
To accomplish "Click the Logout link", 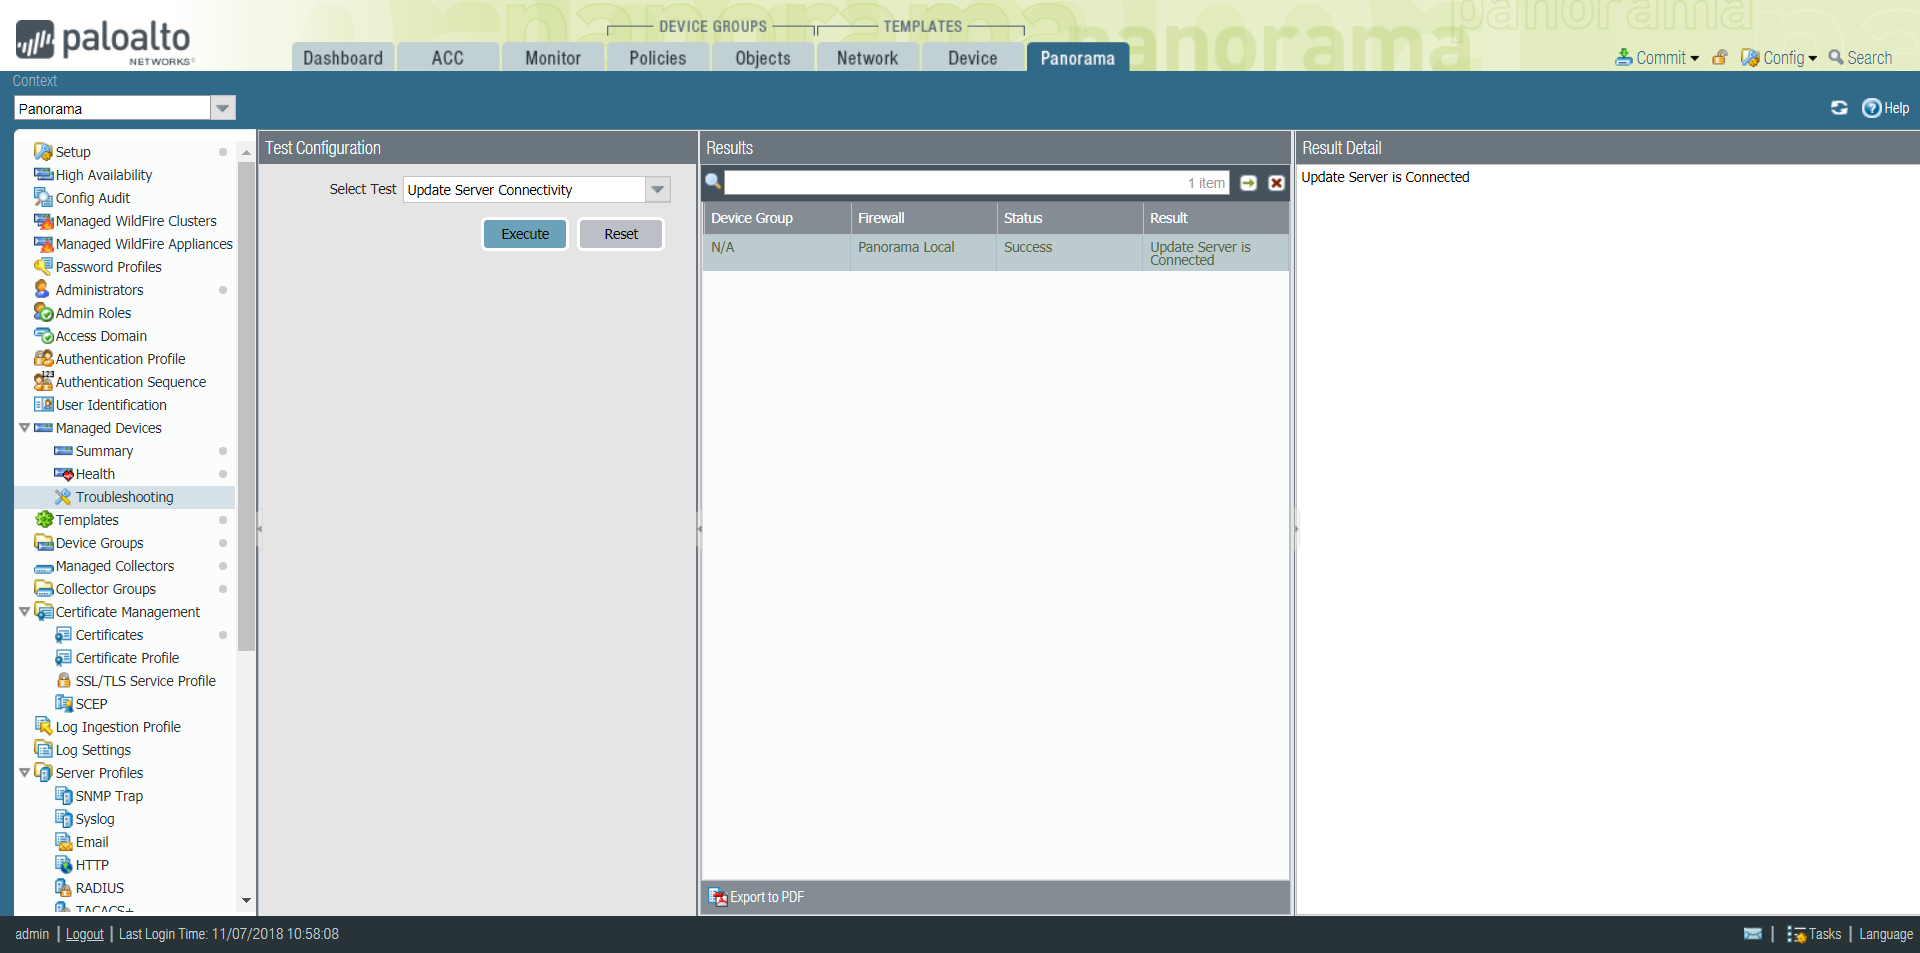I will pyautogui.click(x=85, y=934).
